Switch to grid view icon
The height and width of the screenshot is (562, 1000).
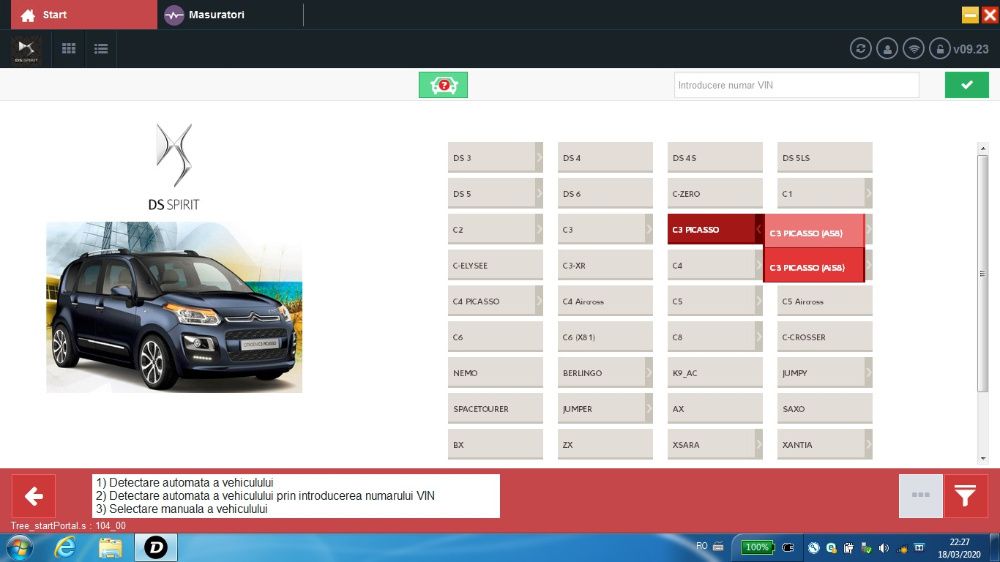69,48
